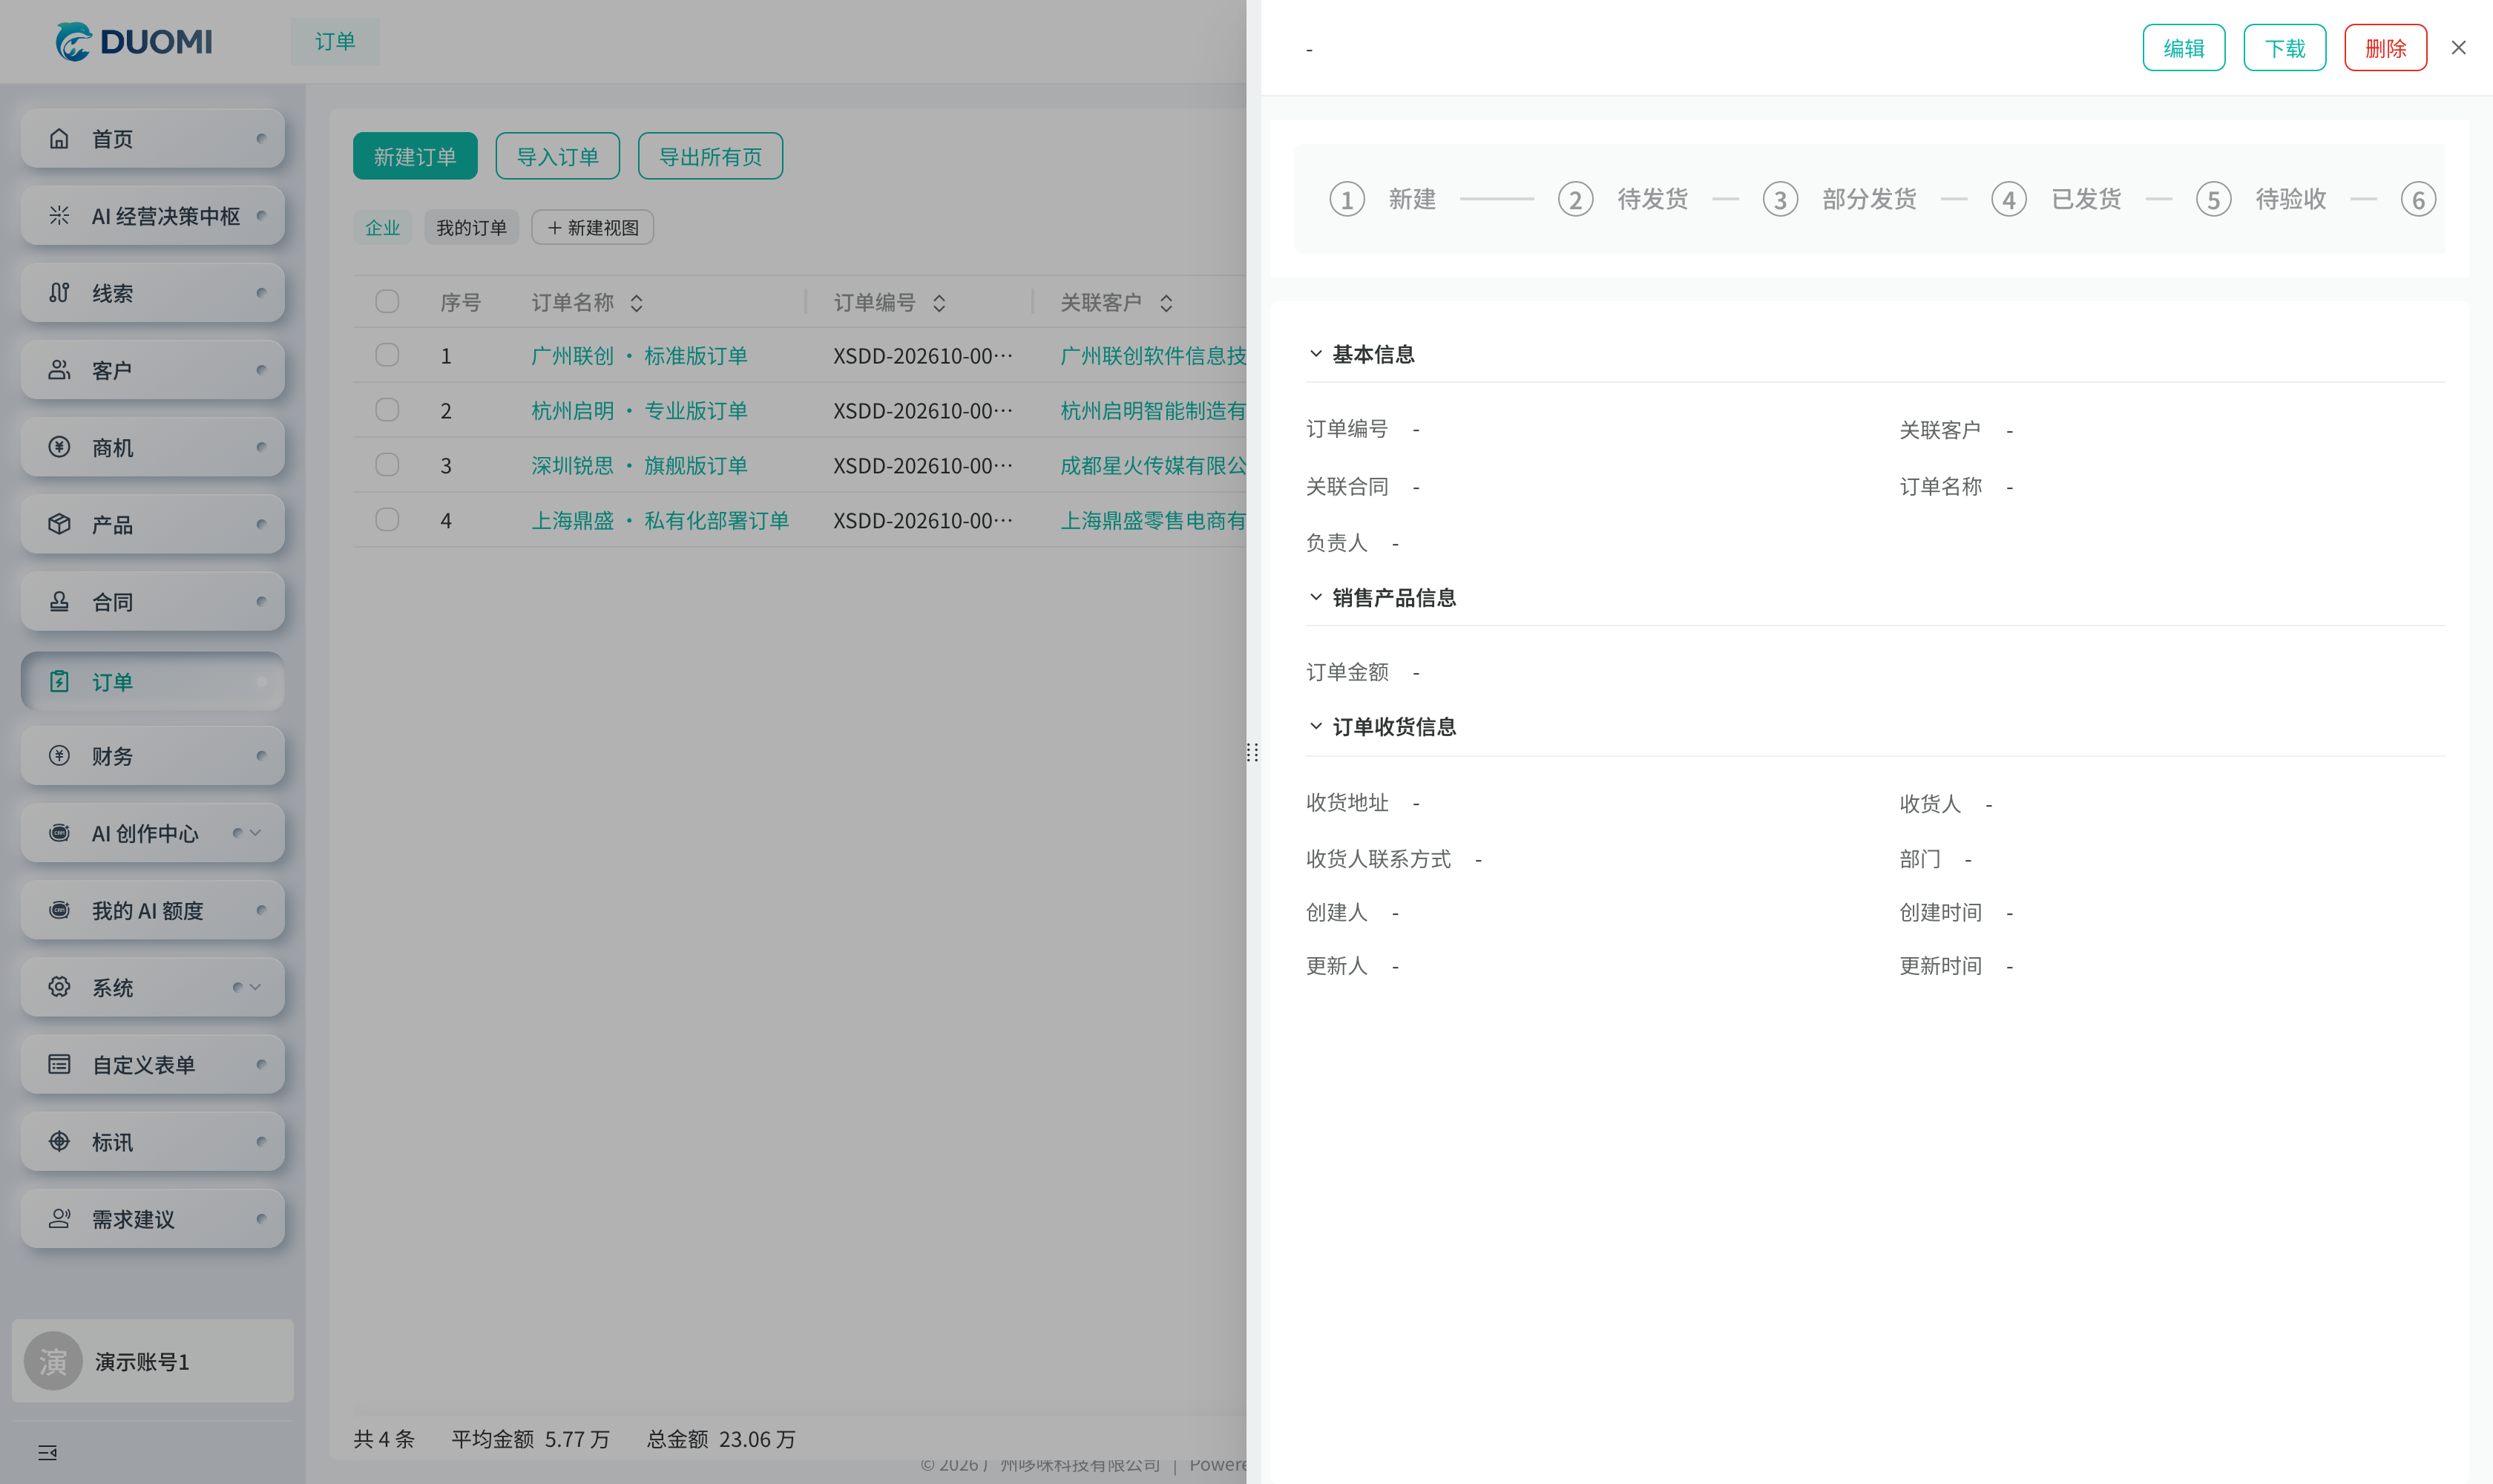The image size is (2493, 1484).
Task: Check the row for 上海鼎盛 · 私有化部署订单
Action: [387, 520]
